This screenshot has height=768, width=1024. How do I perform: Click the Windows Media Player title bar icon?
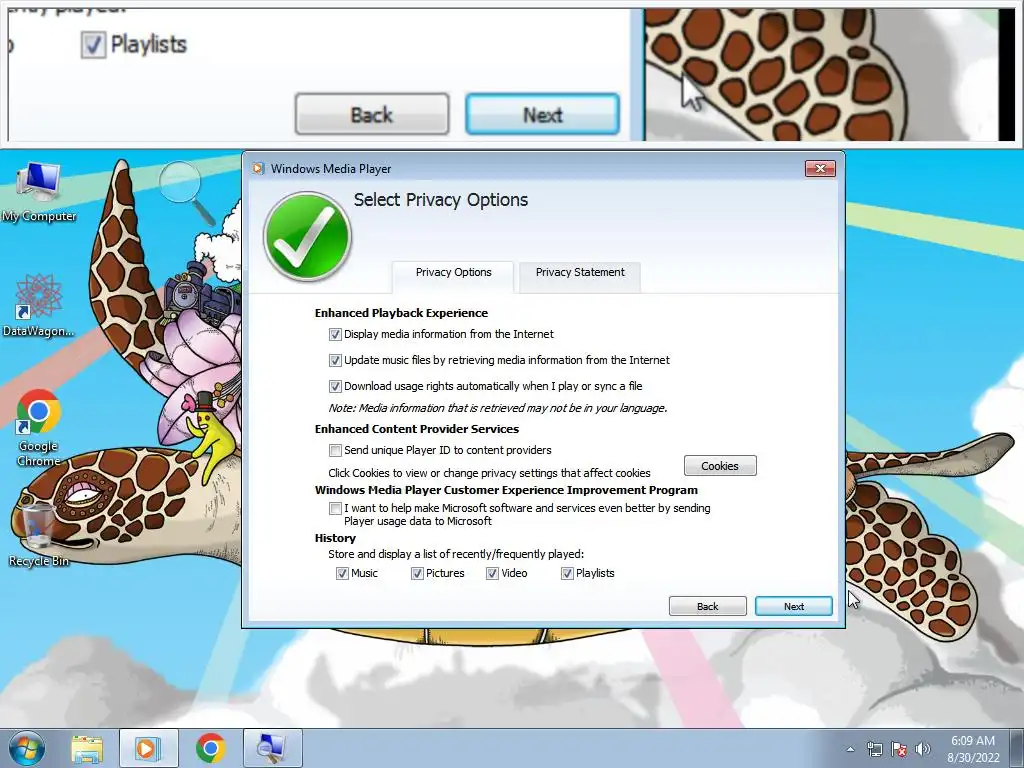point(258,168)
